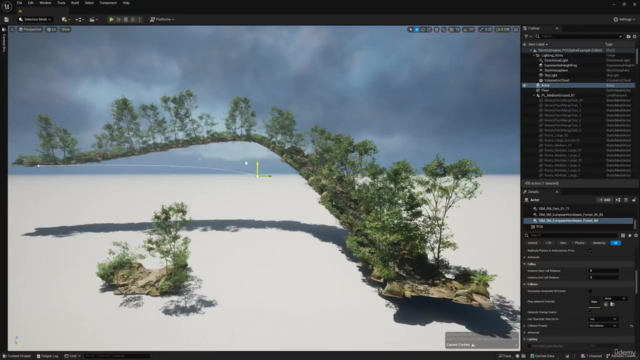
Task: Open the Outliner settings gear
Action: coord(635,36)
